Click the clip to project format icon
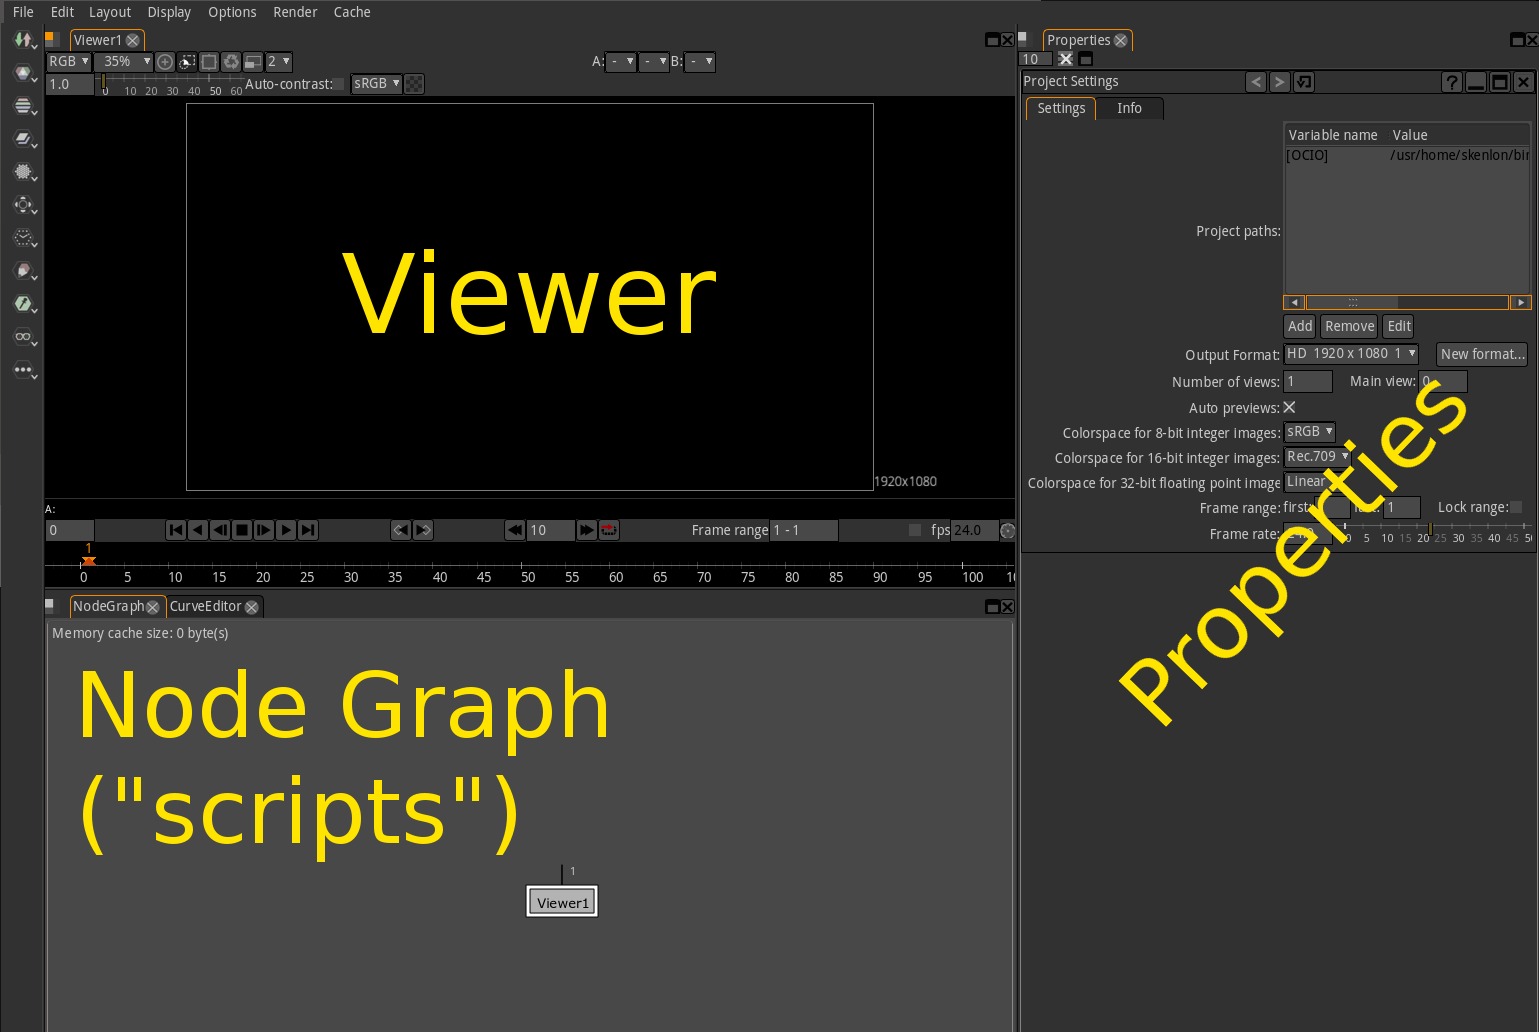1539x1032 pixels. 209,62
